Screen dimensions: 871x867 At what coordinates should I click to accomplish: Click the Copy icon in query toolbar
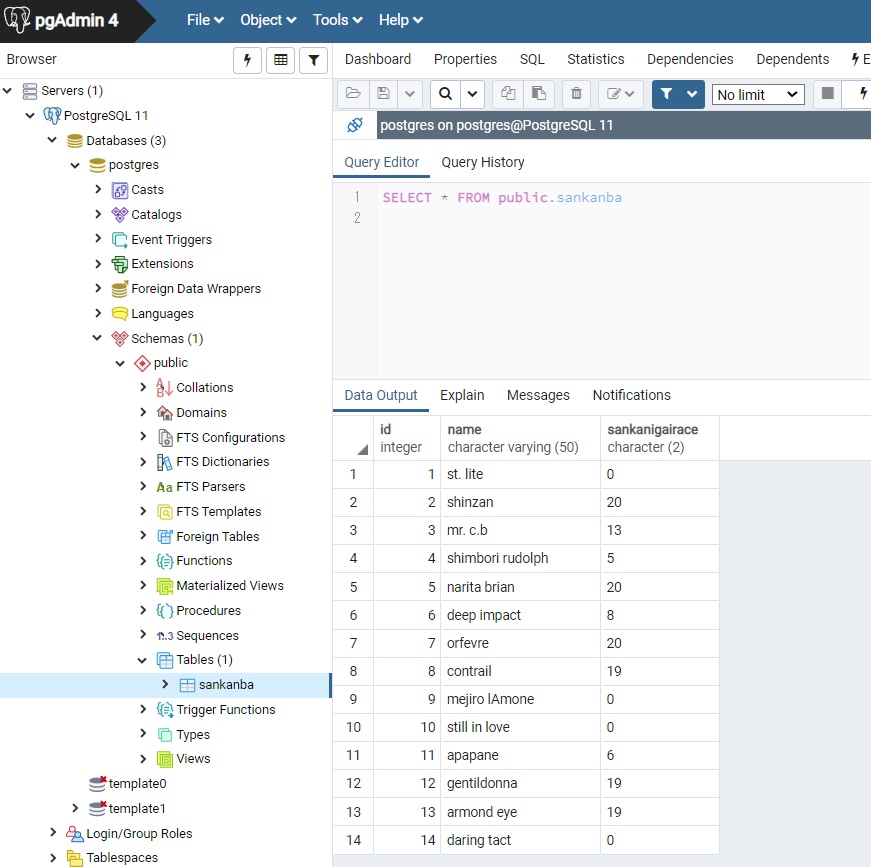click(x=508, y=93)
